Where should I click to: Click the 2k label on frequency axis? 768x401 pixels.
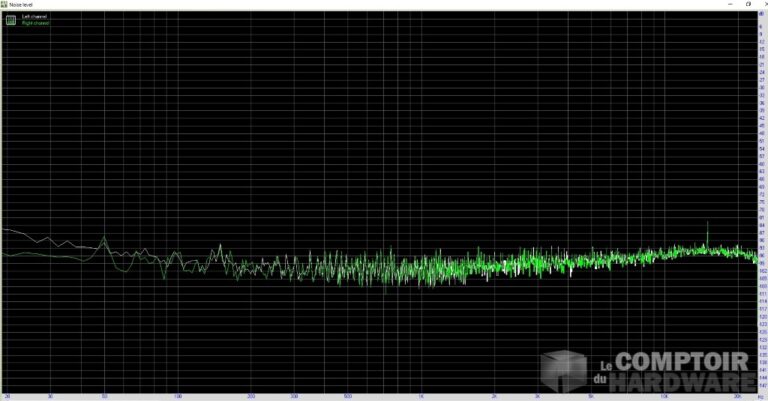tap(494, 396)
